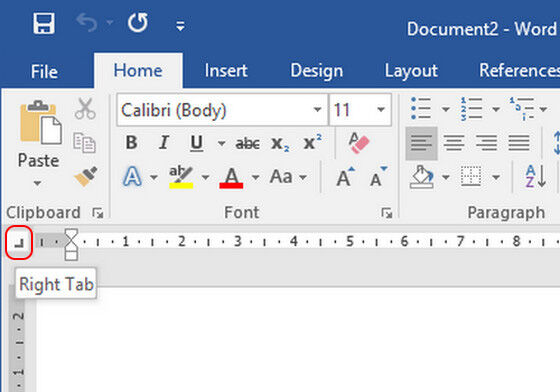
Task: Toggle Bold formatting
Action: [x=131, y=143]
